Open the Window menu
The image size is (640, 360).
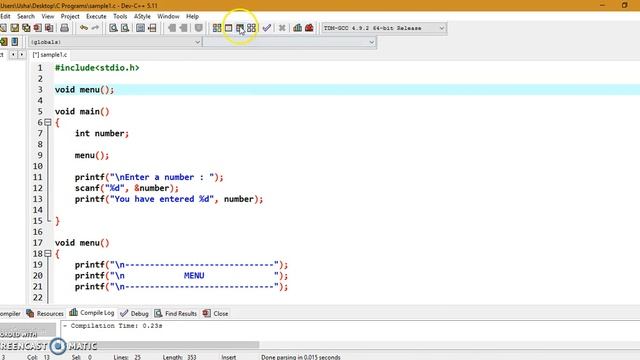point(168,16)
